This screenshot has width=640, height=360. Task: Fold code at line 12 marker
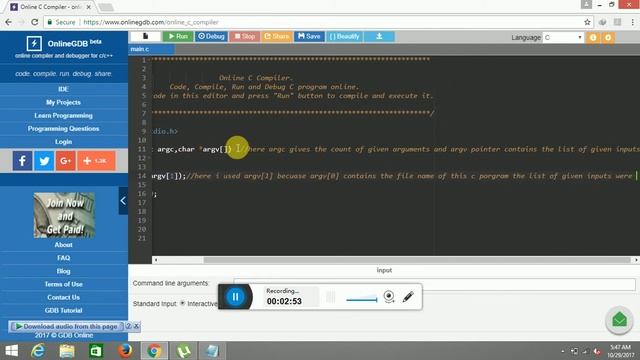tap(149, 158)
